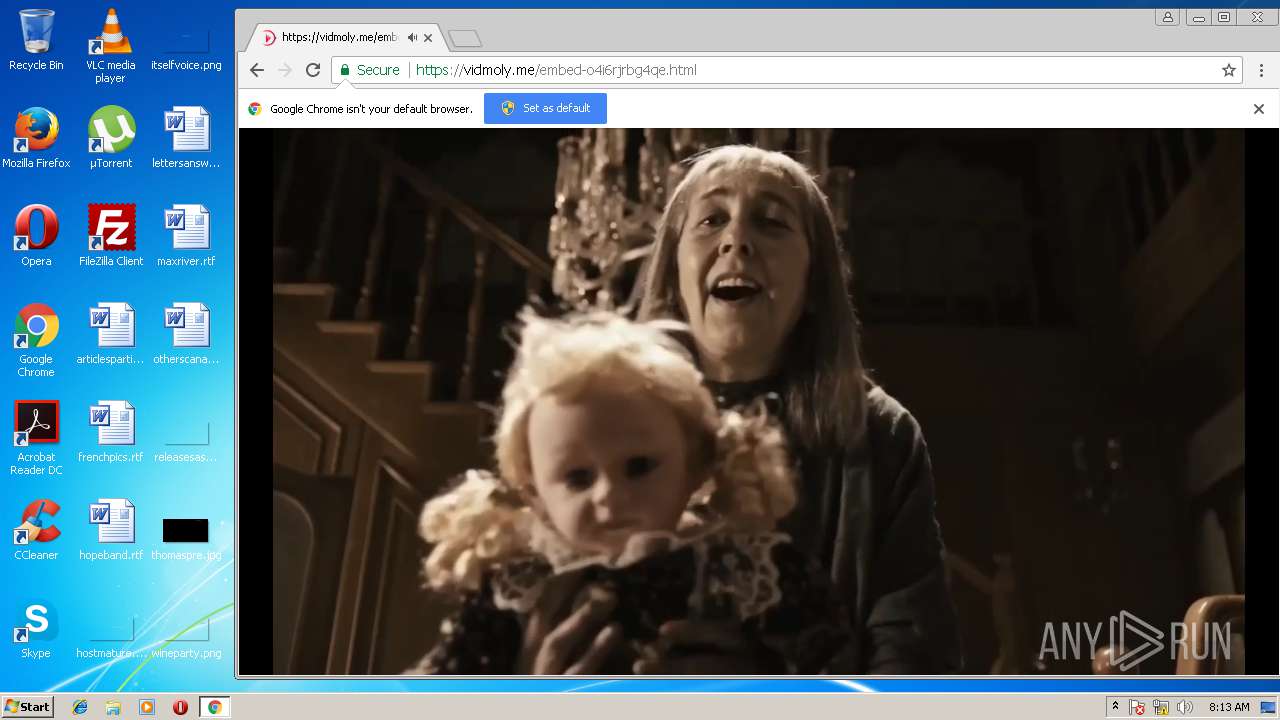This screenshot has height=720, width=1280.
Task: Select the itselfvoice.png desktop file
Action: click(186, 46)
